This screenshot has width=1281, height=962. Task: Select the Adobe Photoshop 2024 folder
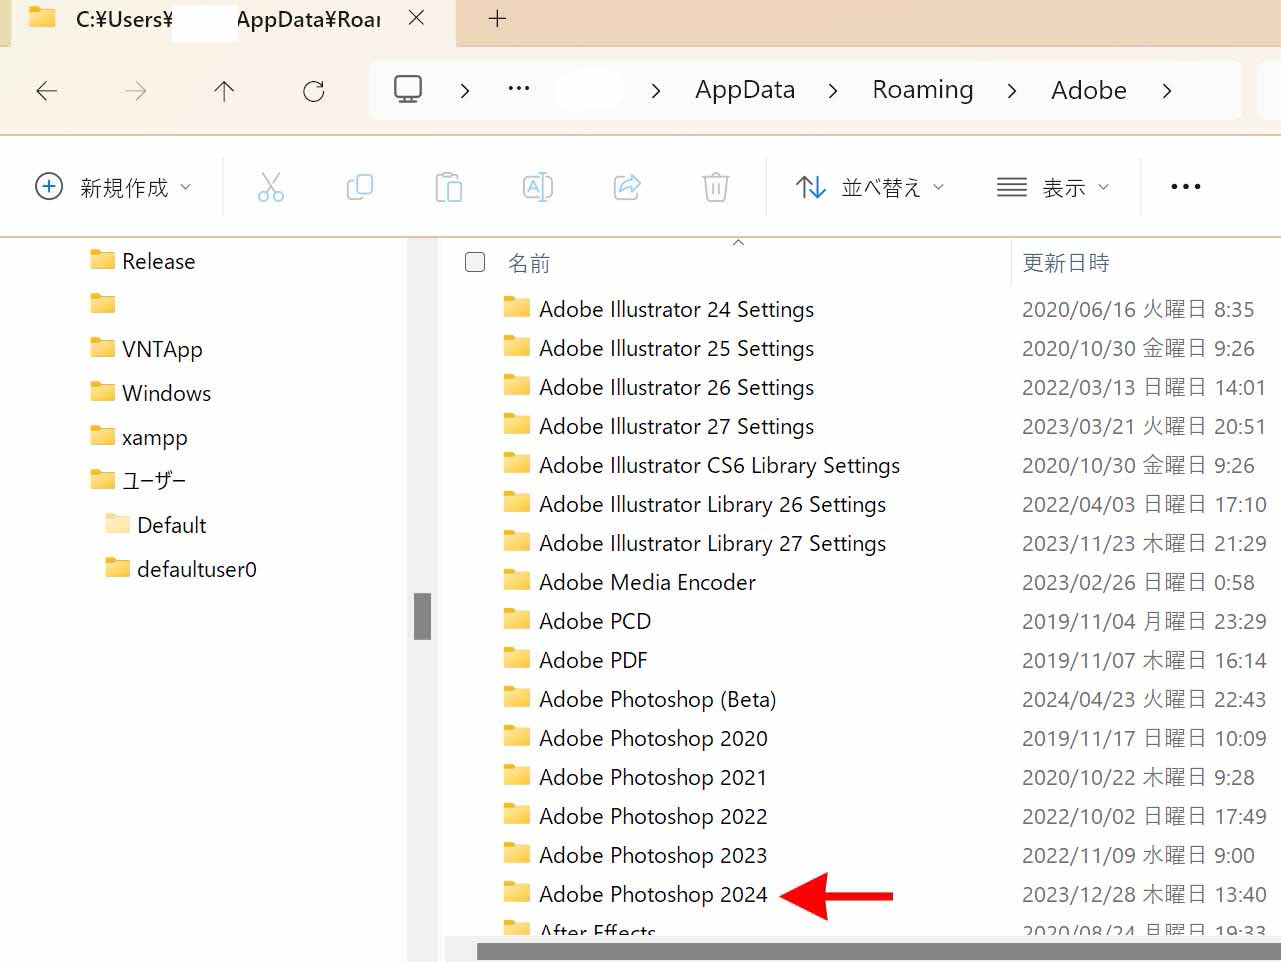(635, 894)
